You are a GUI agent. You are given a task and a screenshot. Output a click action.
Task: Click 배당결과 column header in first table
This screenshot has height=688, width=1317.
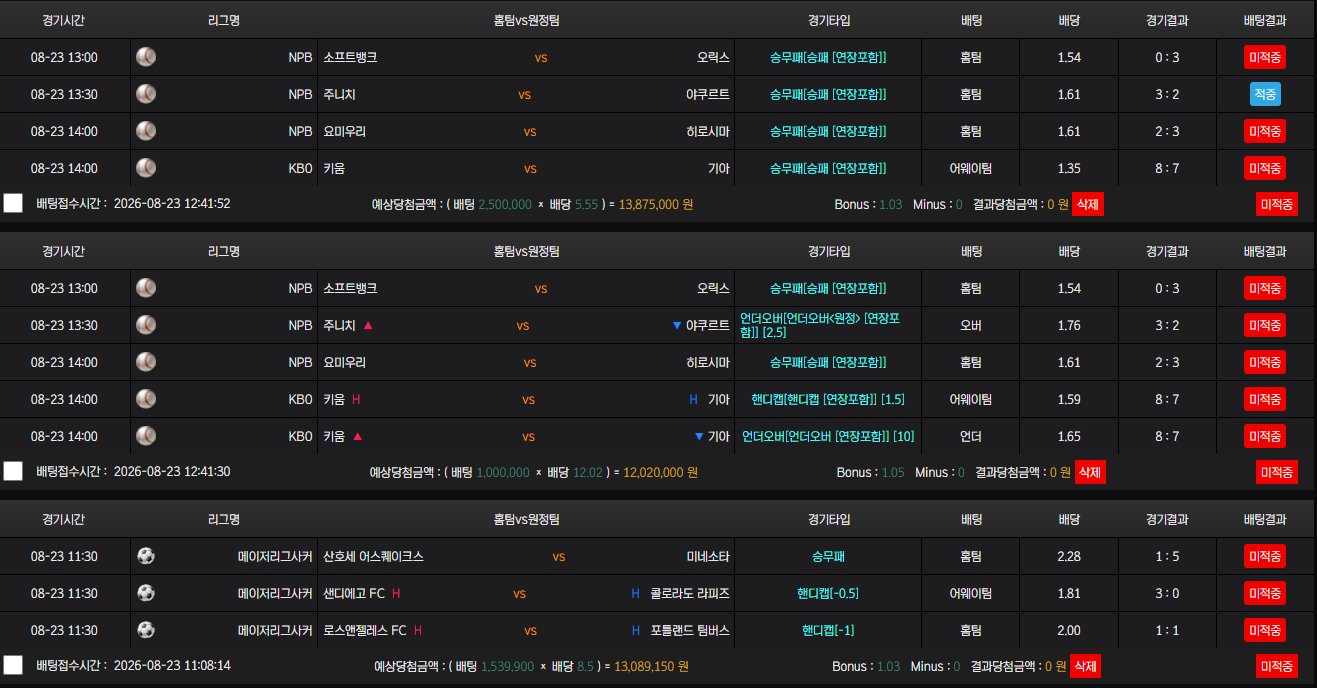click(x=1265, y=20)
